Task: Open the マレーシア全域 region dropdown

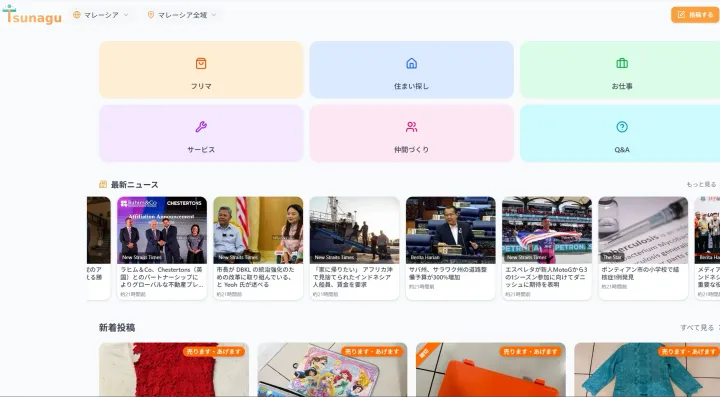Action: coord(182,15)
